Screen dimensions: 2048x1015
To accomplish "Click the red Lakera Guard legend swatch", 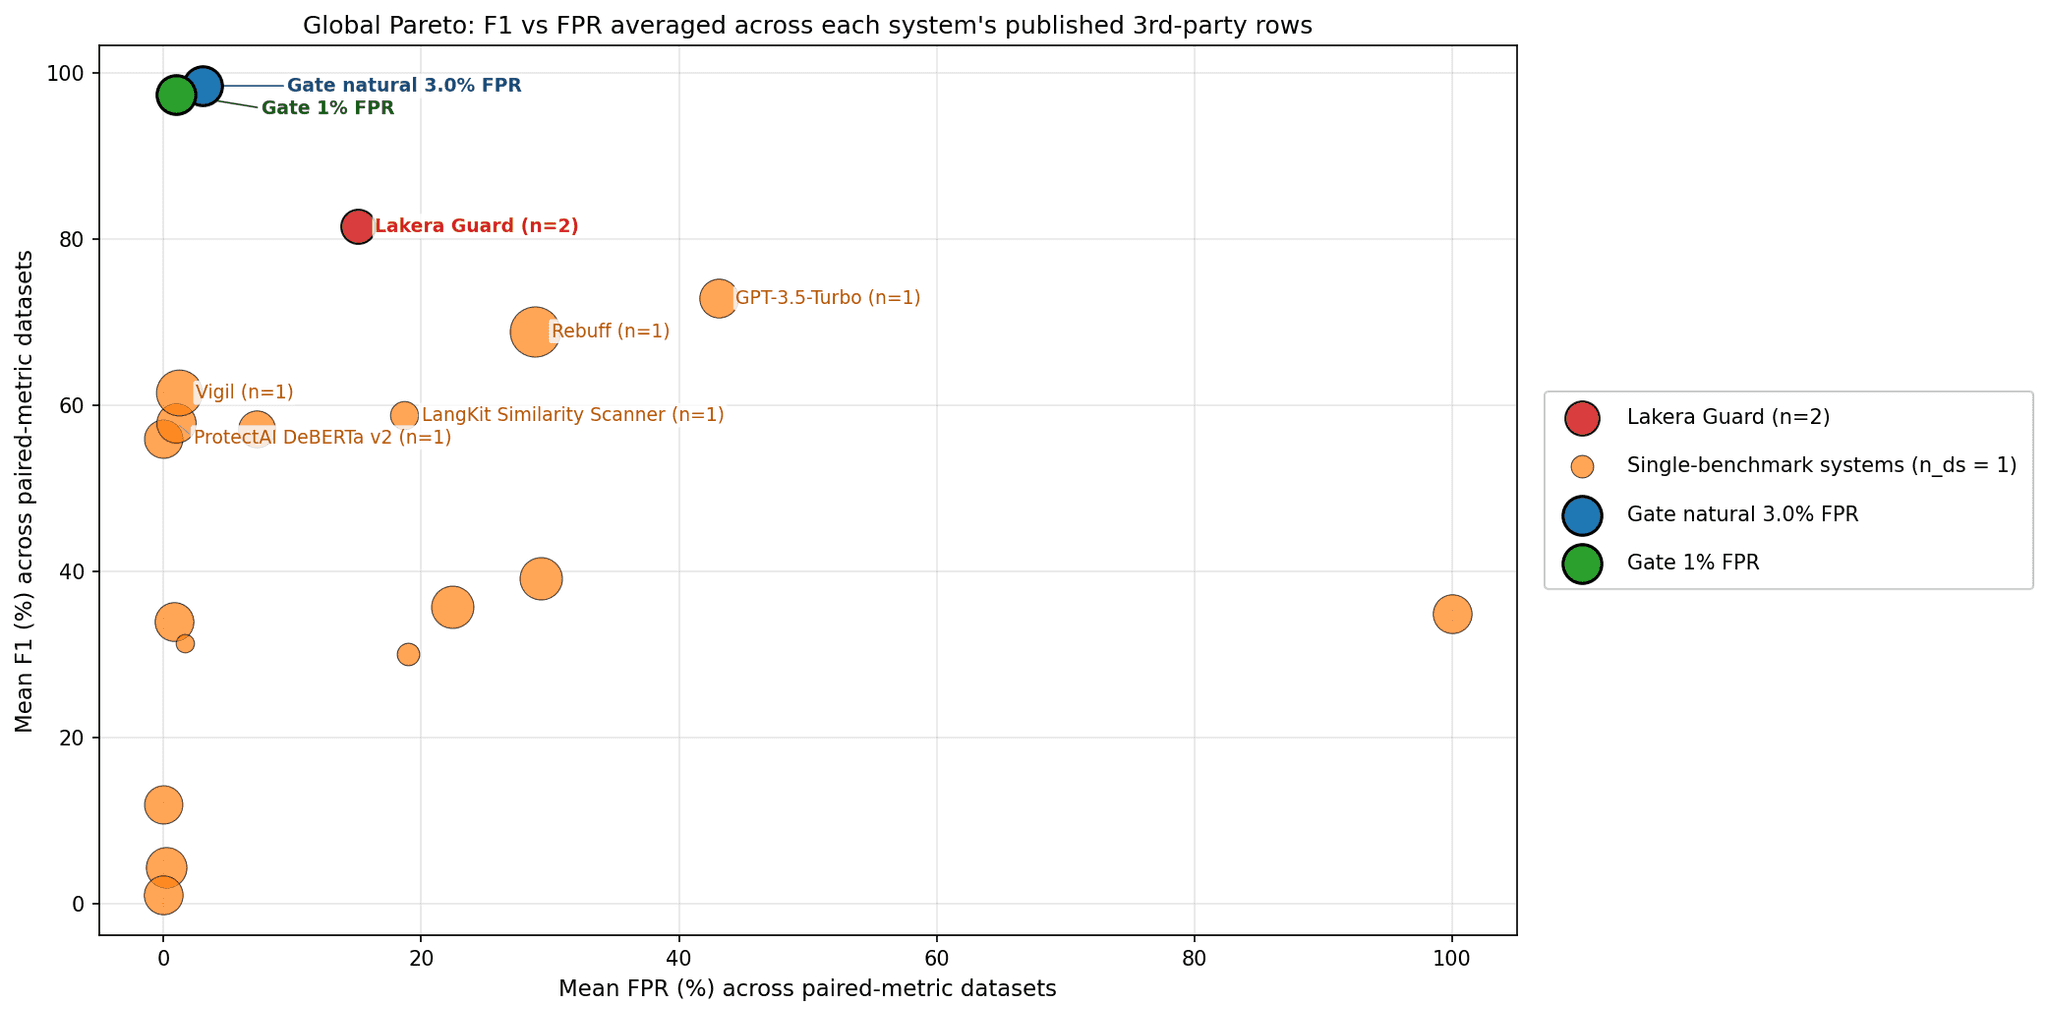I will click(1582, 418).
